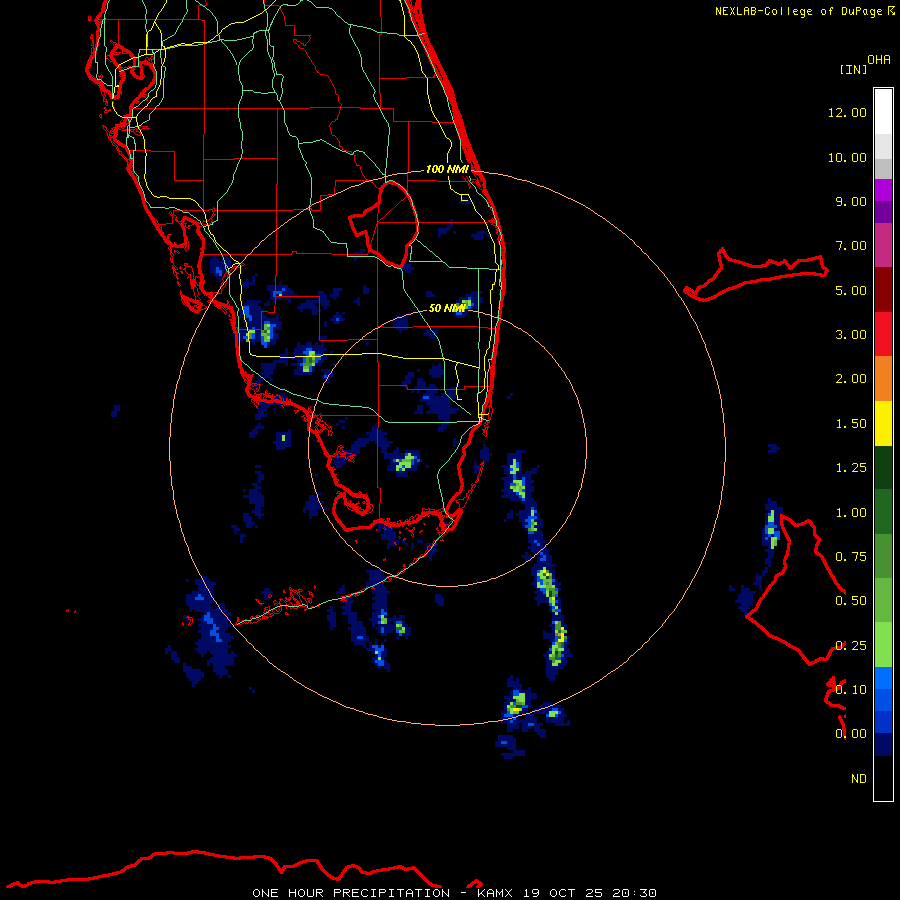This screenshot has width=900, height=900.
Task: Click the 3.00 legend value
Action: (x=851, y=335)
